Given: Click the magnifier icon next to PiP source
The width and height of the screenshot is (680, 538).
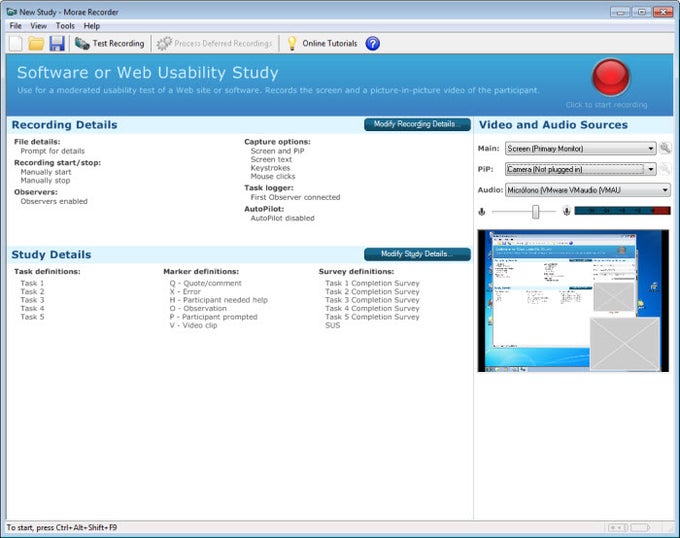Looking at the screenshot, I should pyautogui.click(x=665, y=169).
